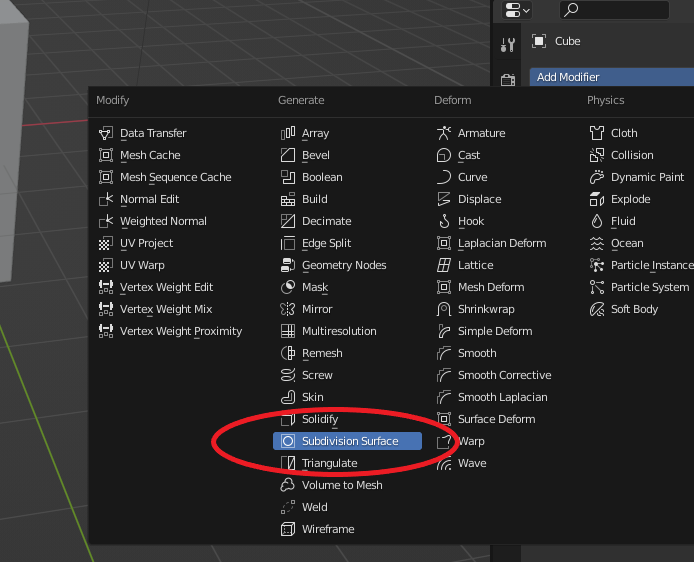The image size is (694, 562).
Task: Click the Lattice modifier icon
Action: point(443,265)
